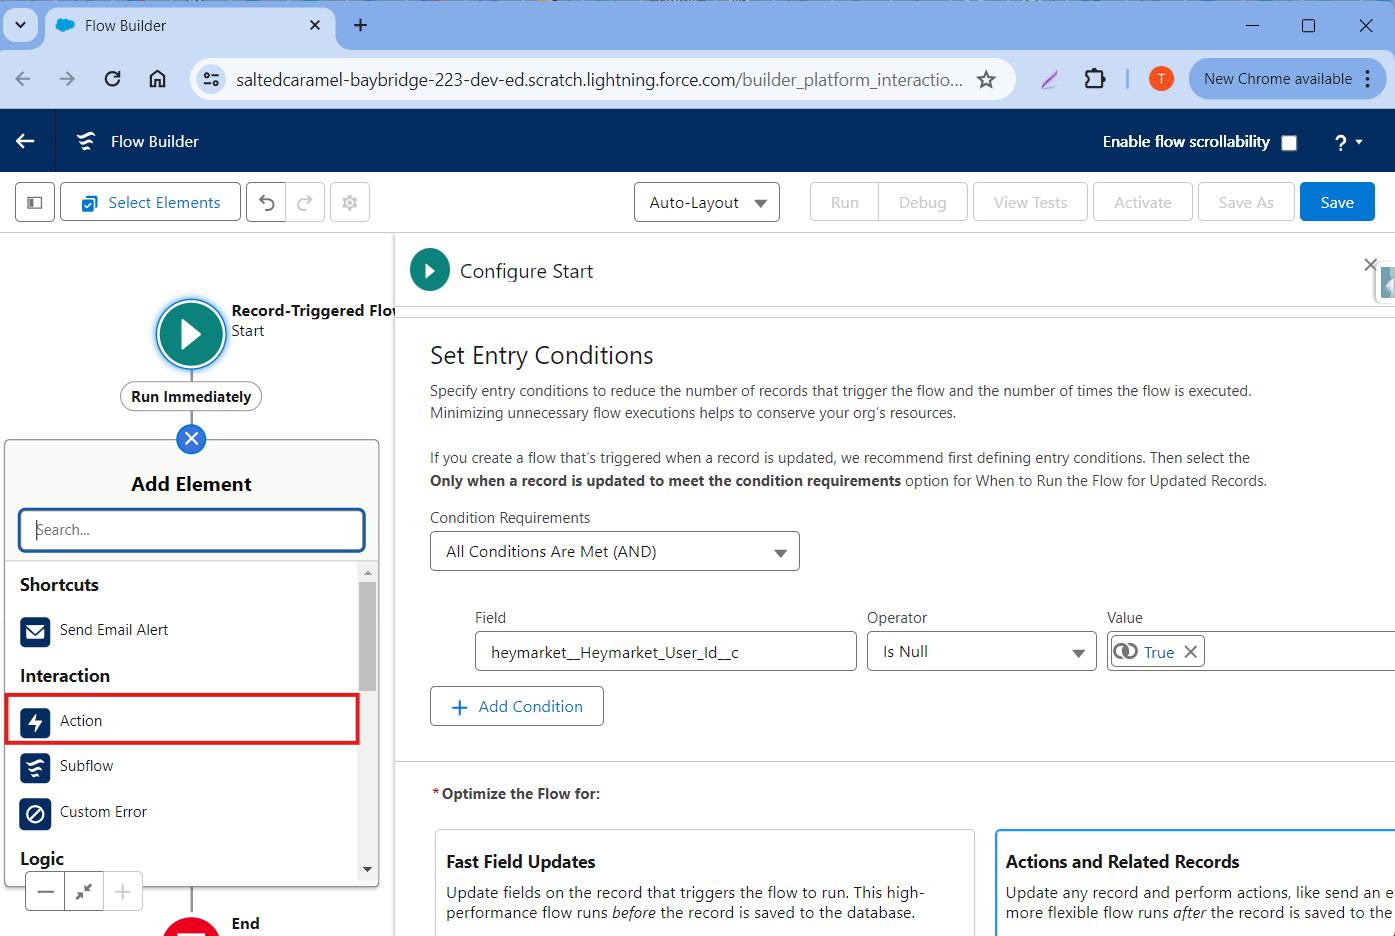Click scroll down arrow in element list

[x=367, y=870]
